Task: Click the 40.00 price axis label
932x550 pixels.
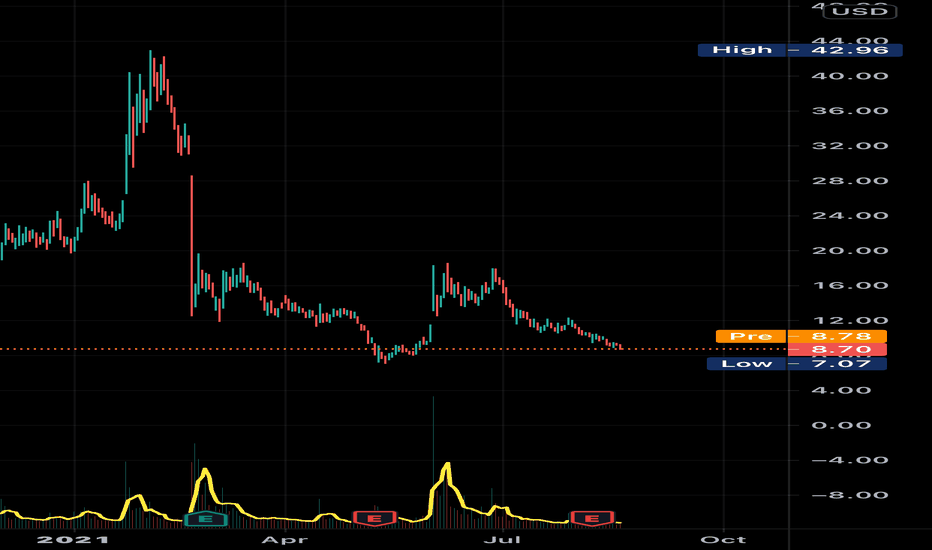Action: [x=850, y=76]
